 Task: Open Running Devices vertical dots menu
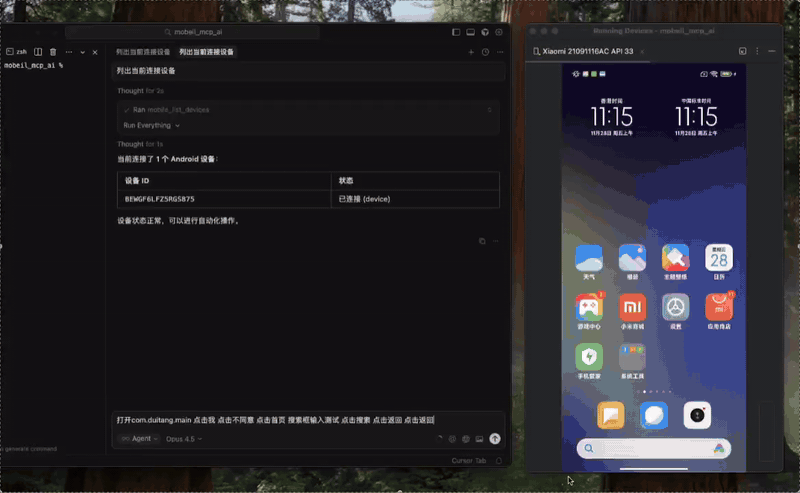tap(757, 51)
